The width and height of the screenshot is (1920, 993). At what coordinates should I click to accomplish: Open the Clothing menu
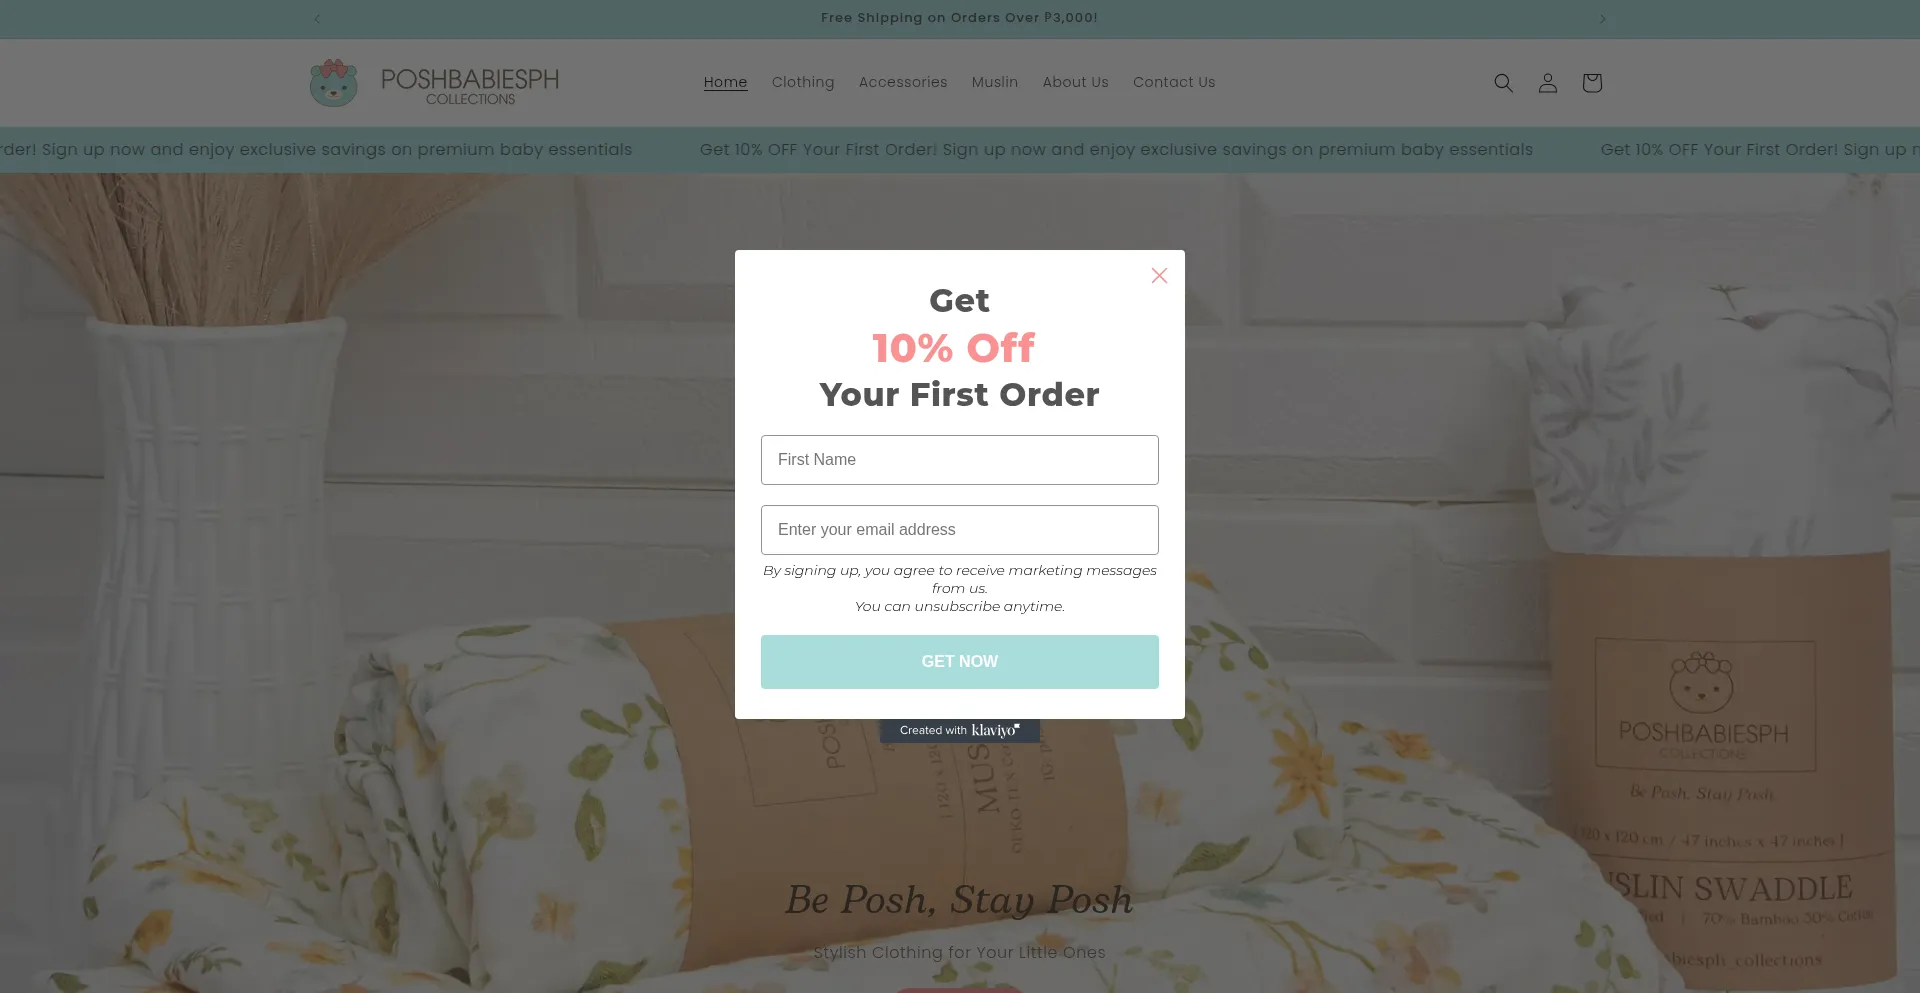pyautogui.click(x=803, y=82)
